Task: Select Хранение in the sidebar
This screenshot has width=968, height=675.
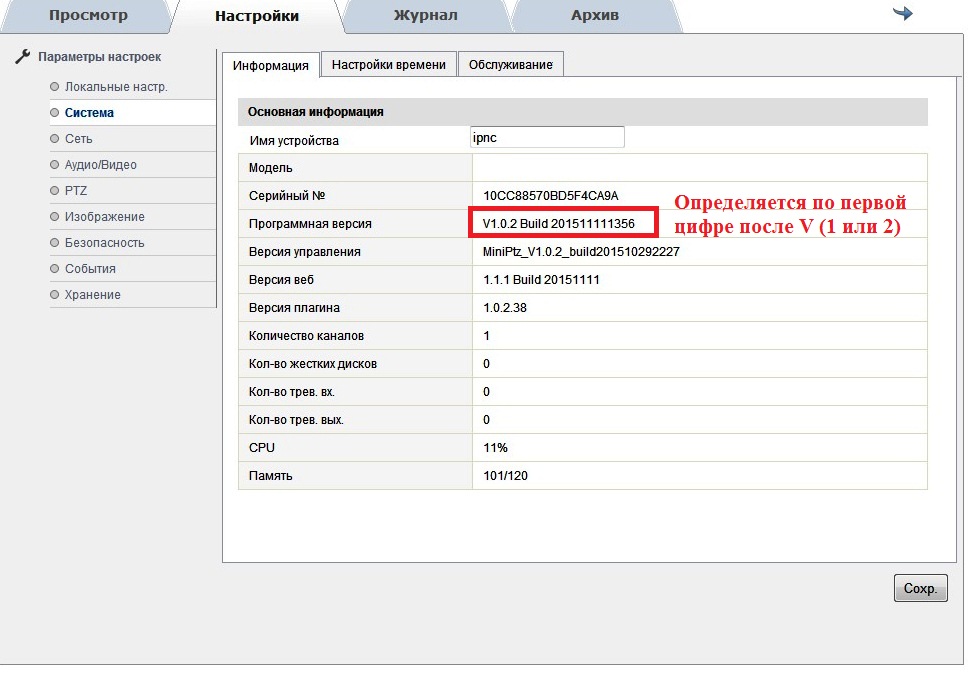Action: (92, 295)
